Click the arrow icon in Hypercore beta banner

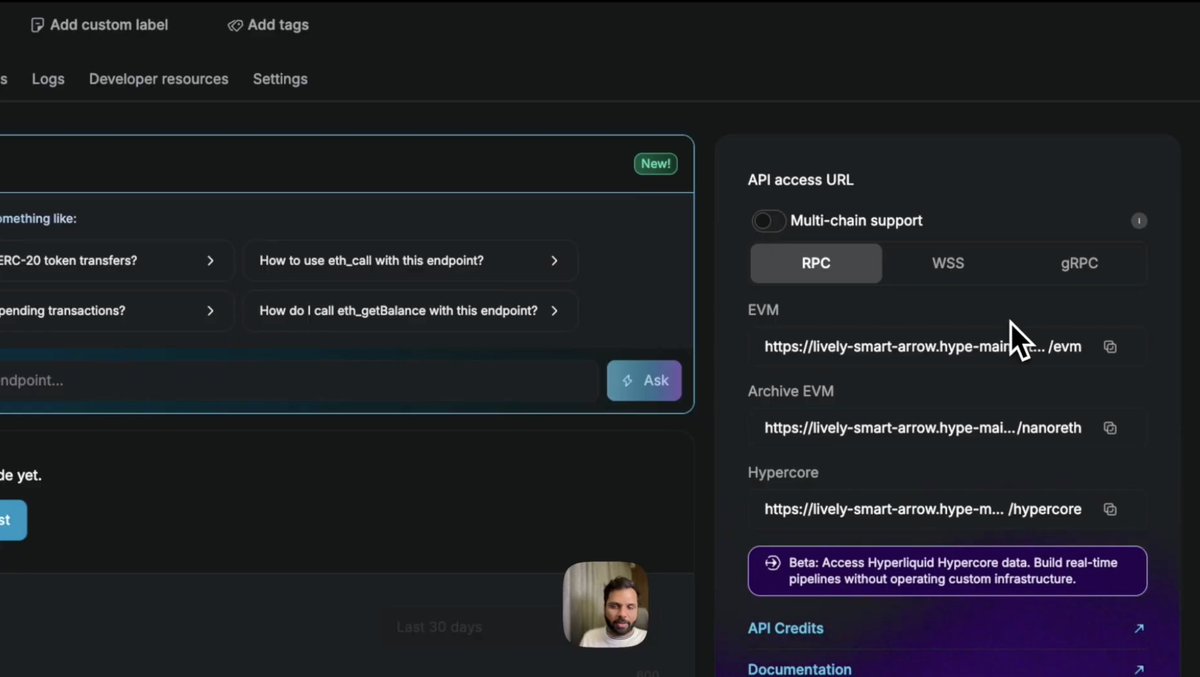click(x=772, y=563)
